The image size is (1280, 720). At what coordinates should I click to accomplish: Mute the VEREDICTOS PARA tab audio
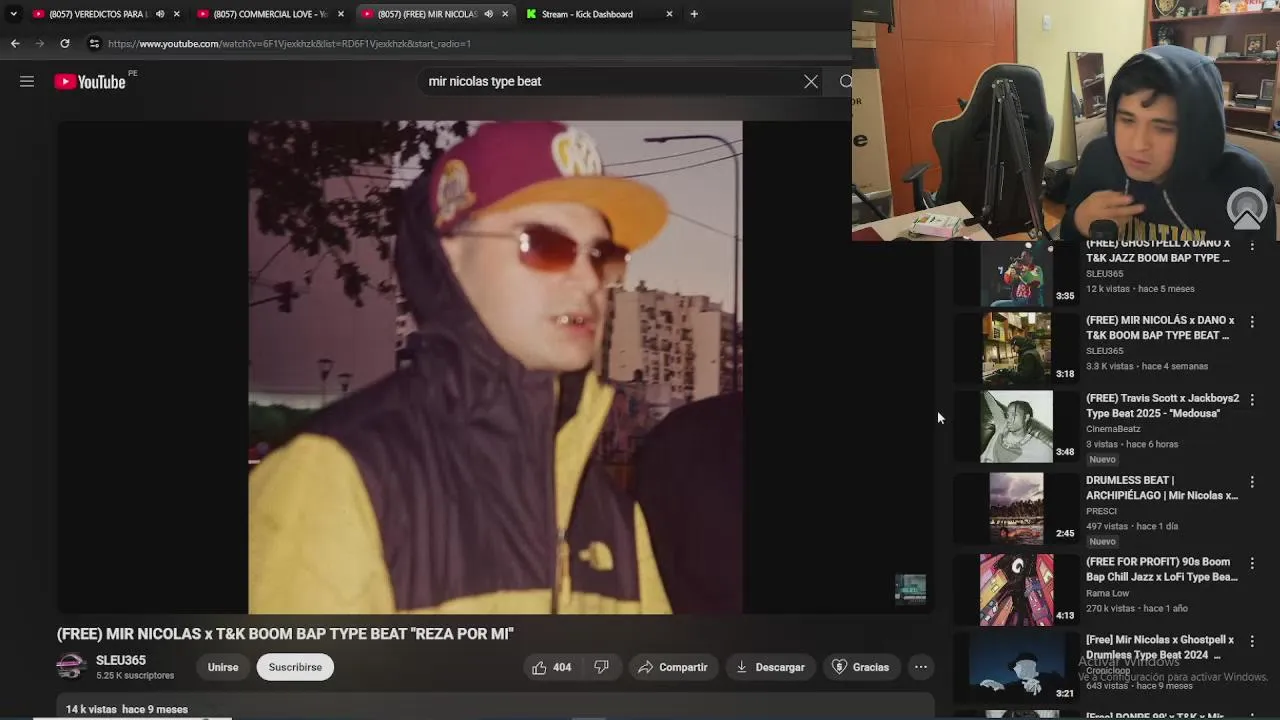[160, 14]
